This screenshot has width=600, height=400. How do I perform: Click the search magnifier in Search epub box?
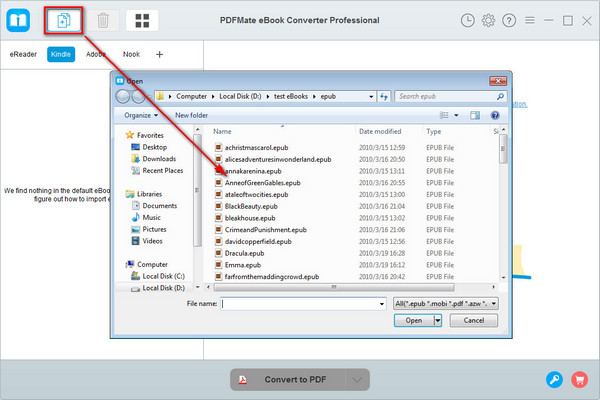(x=500, y=96)
